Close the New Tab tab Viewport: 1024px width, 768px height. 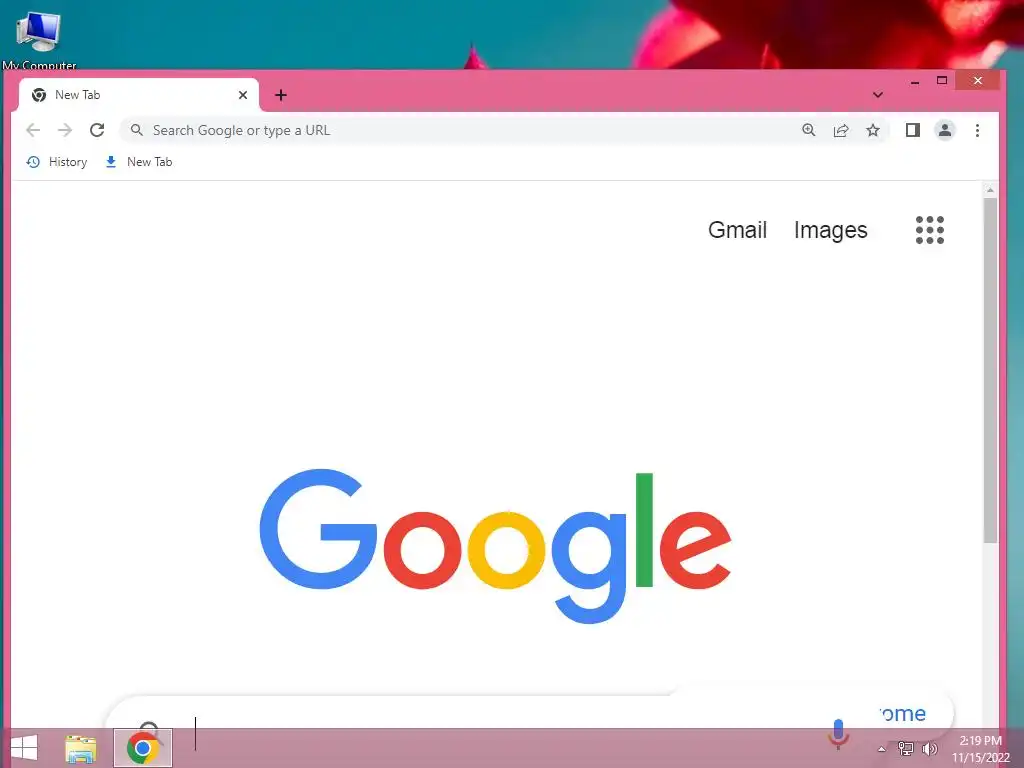(243, 95)
